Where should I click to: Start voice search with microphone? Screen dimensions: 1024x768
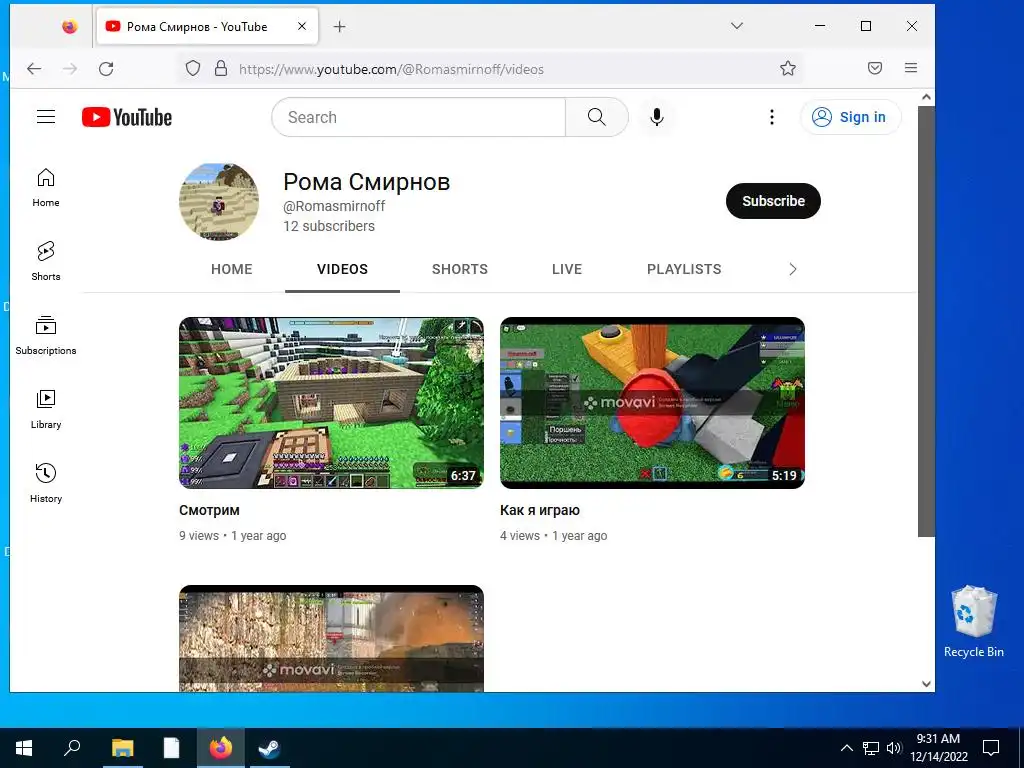tap(657, 118)
